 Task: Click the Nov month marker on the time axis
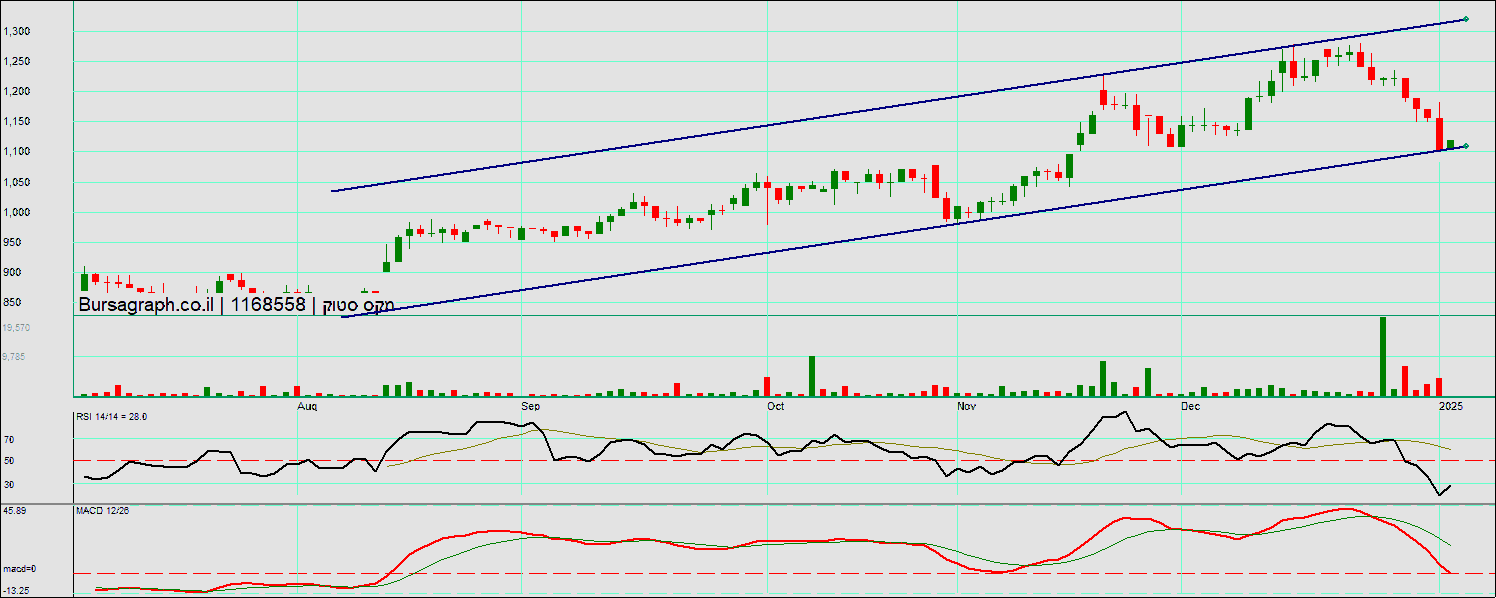tap(966, 407)
